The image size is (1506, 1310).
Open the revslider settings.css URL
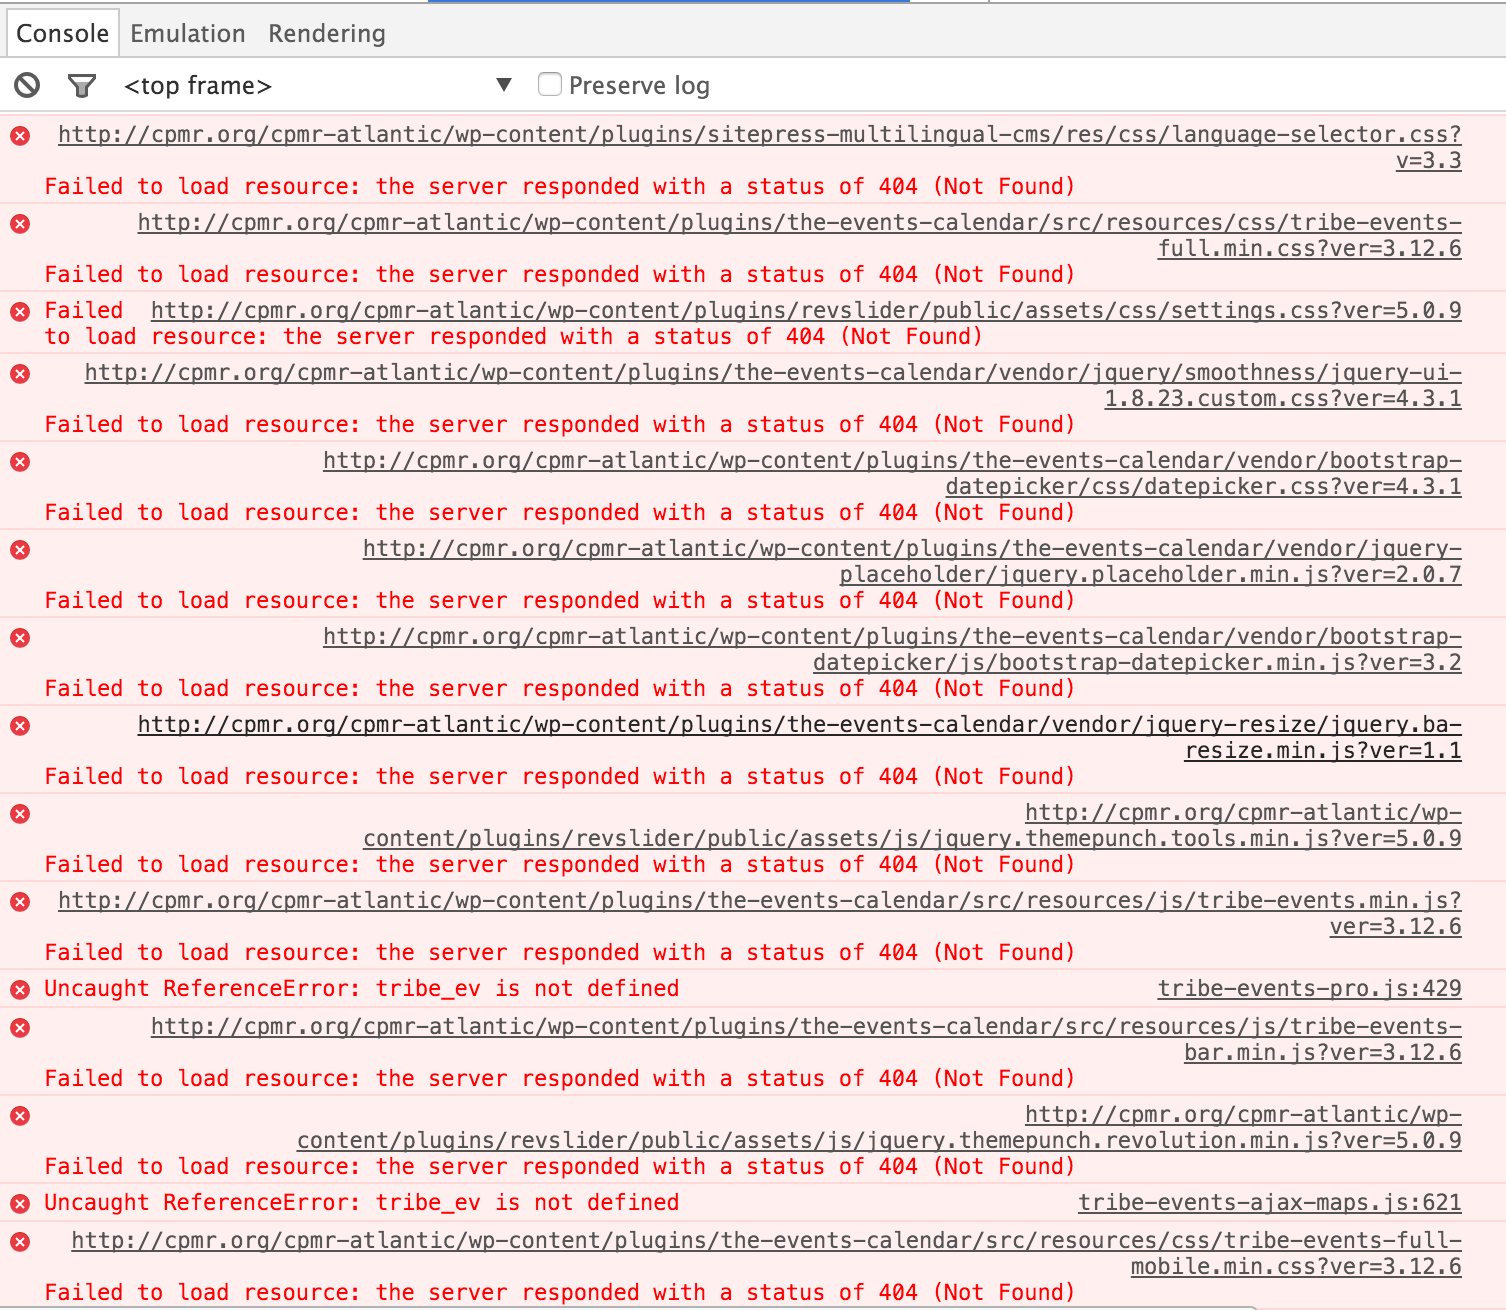[x=805, y=311]
